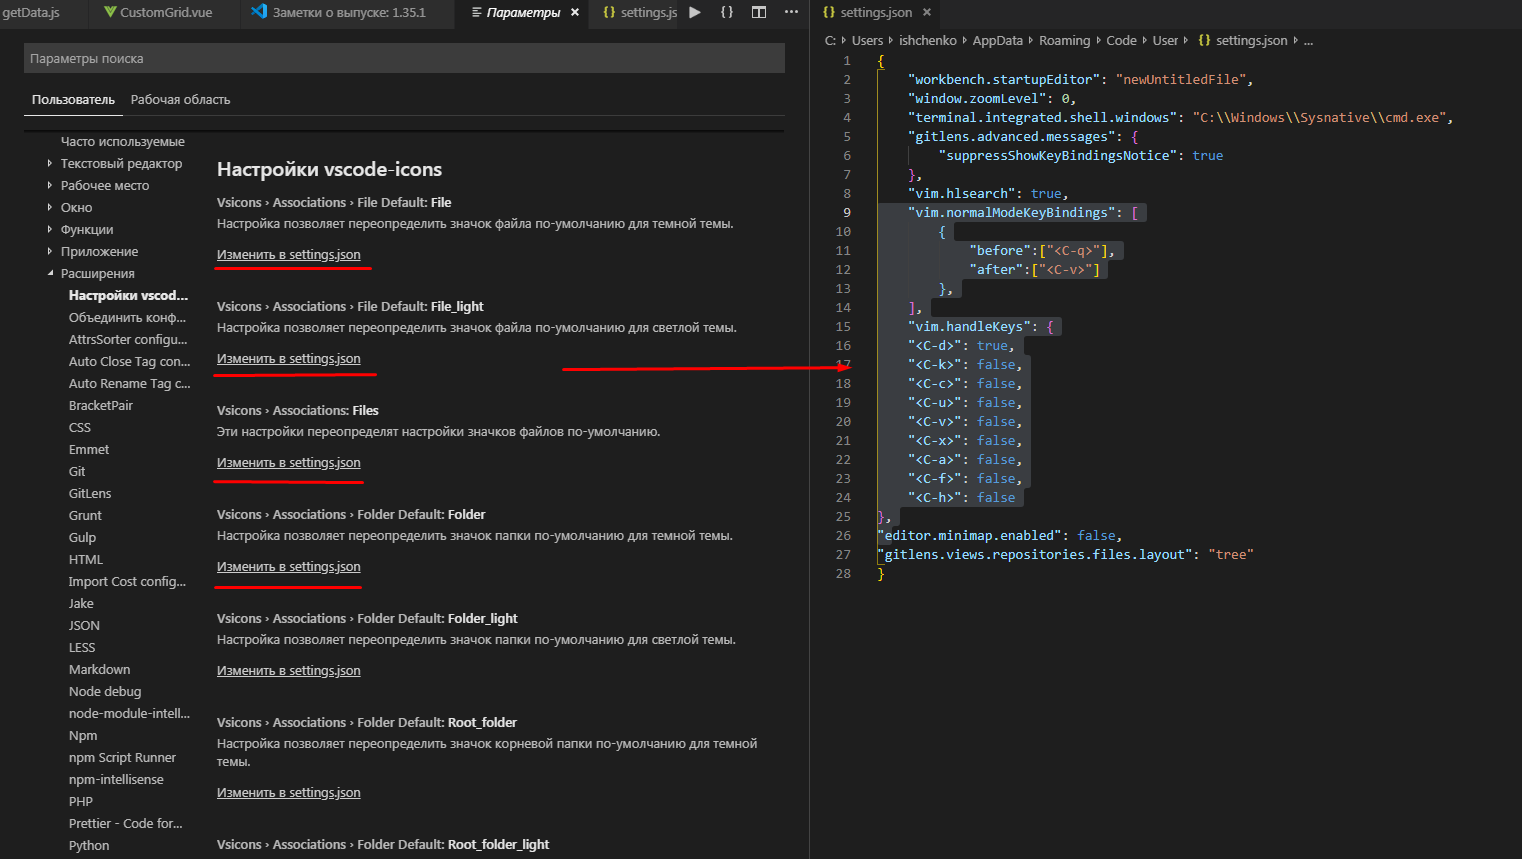Click the Roaming breadcrumb segment
1522x859 pixels.
[1064, 40]
